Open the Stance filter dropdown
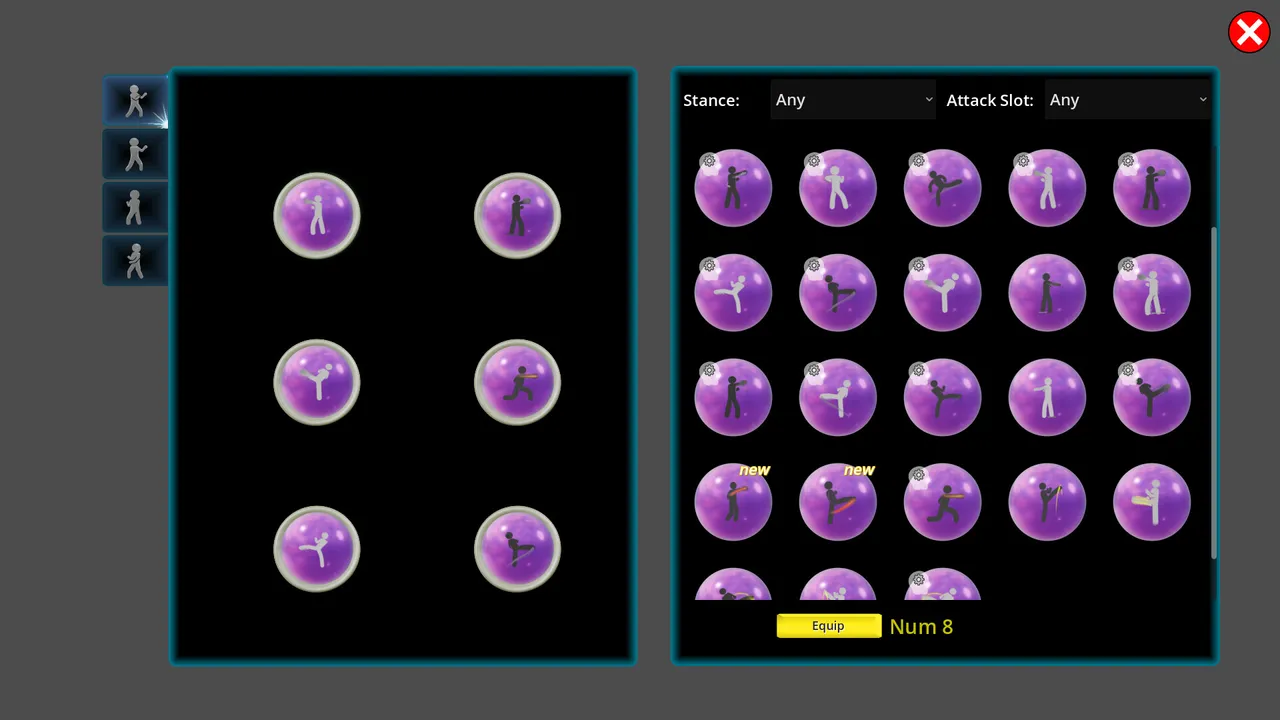 (853, 100)
